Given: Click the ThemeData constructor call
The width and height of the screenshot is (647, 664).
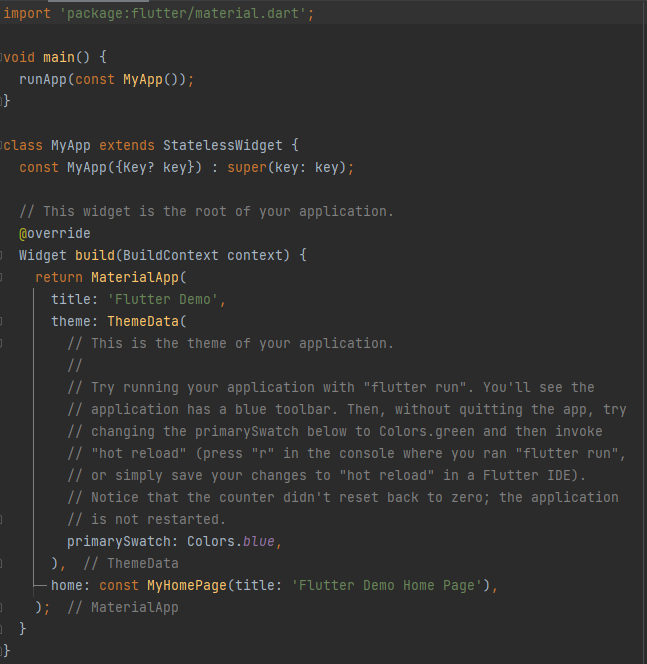Looking at the screenshot, I should coord(143,321).
